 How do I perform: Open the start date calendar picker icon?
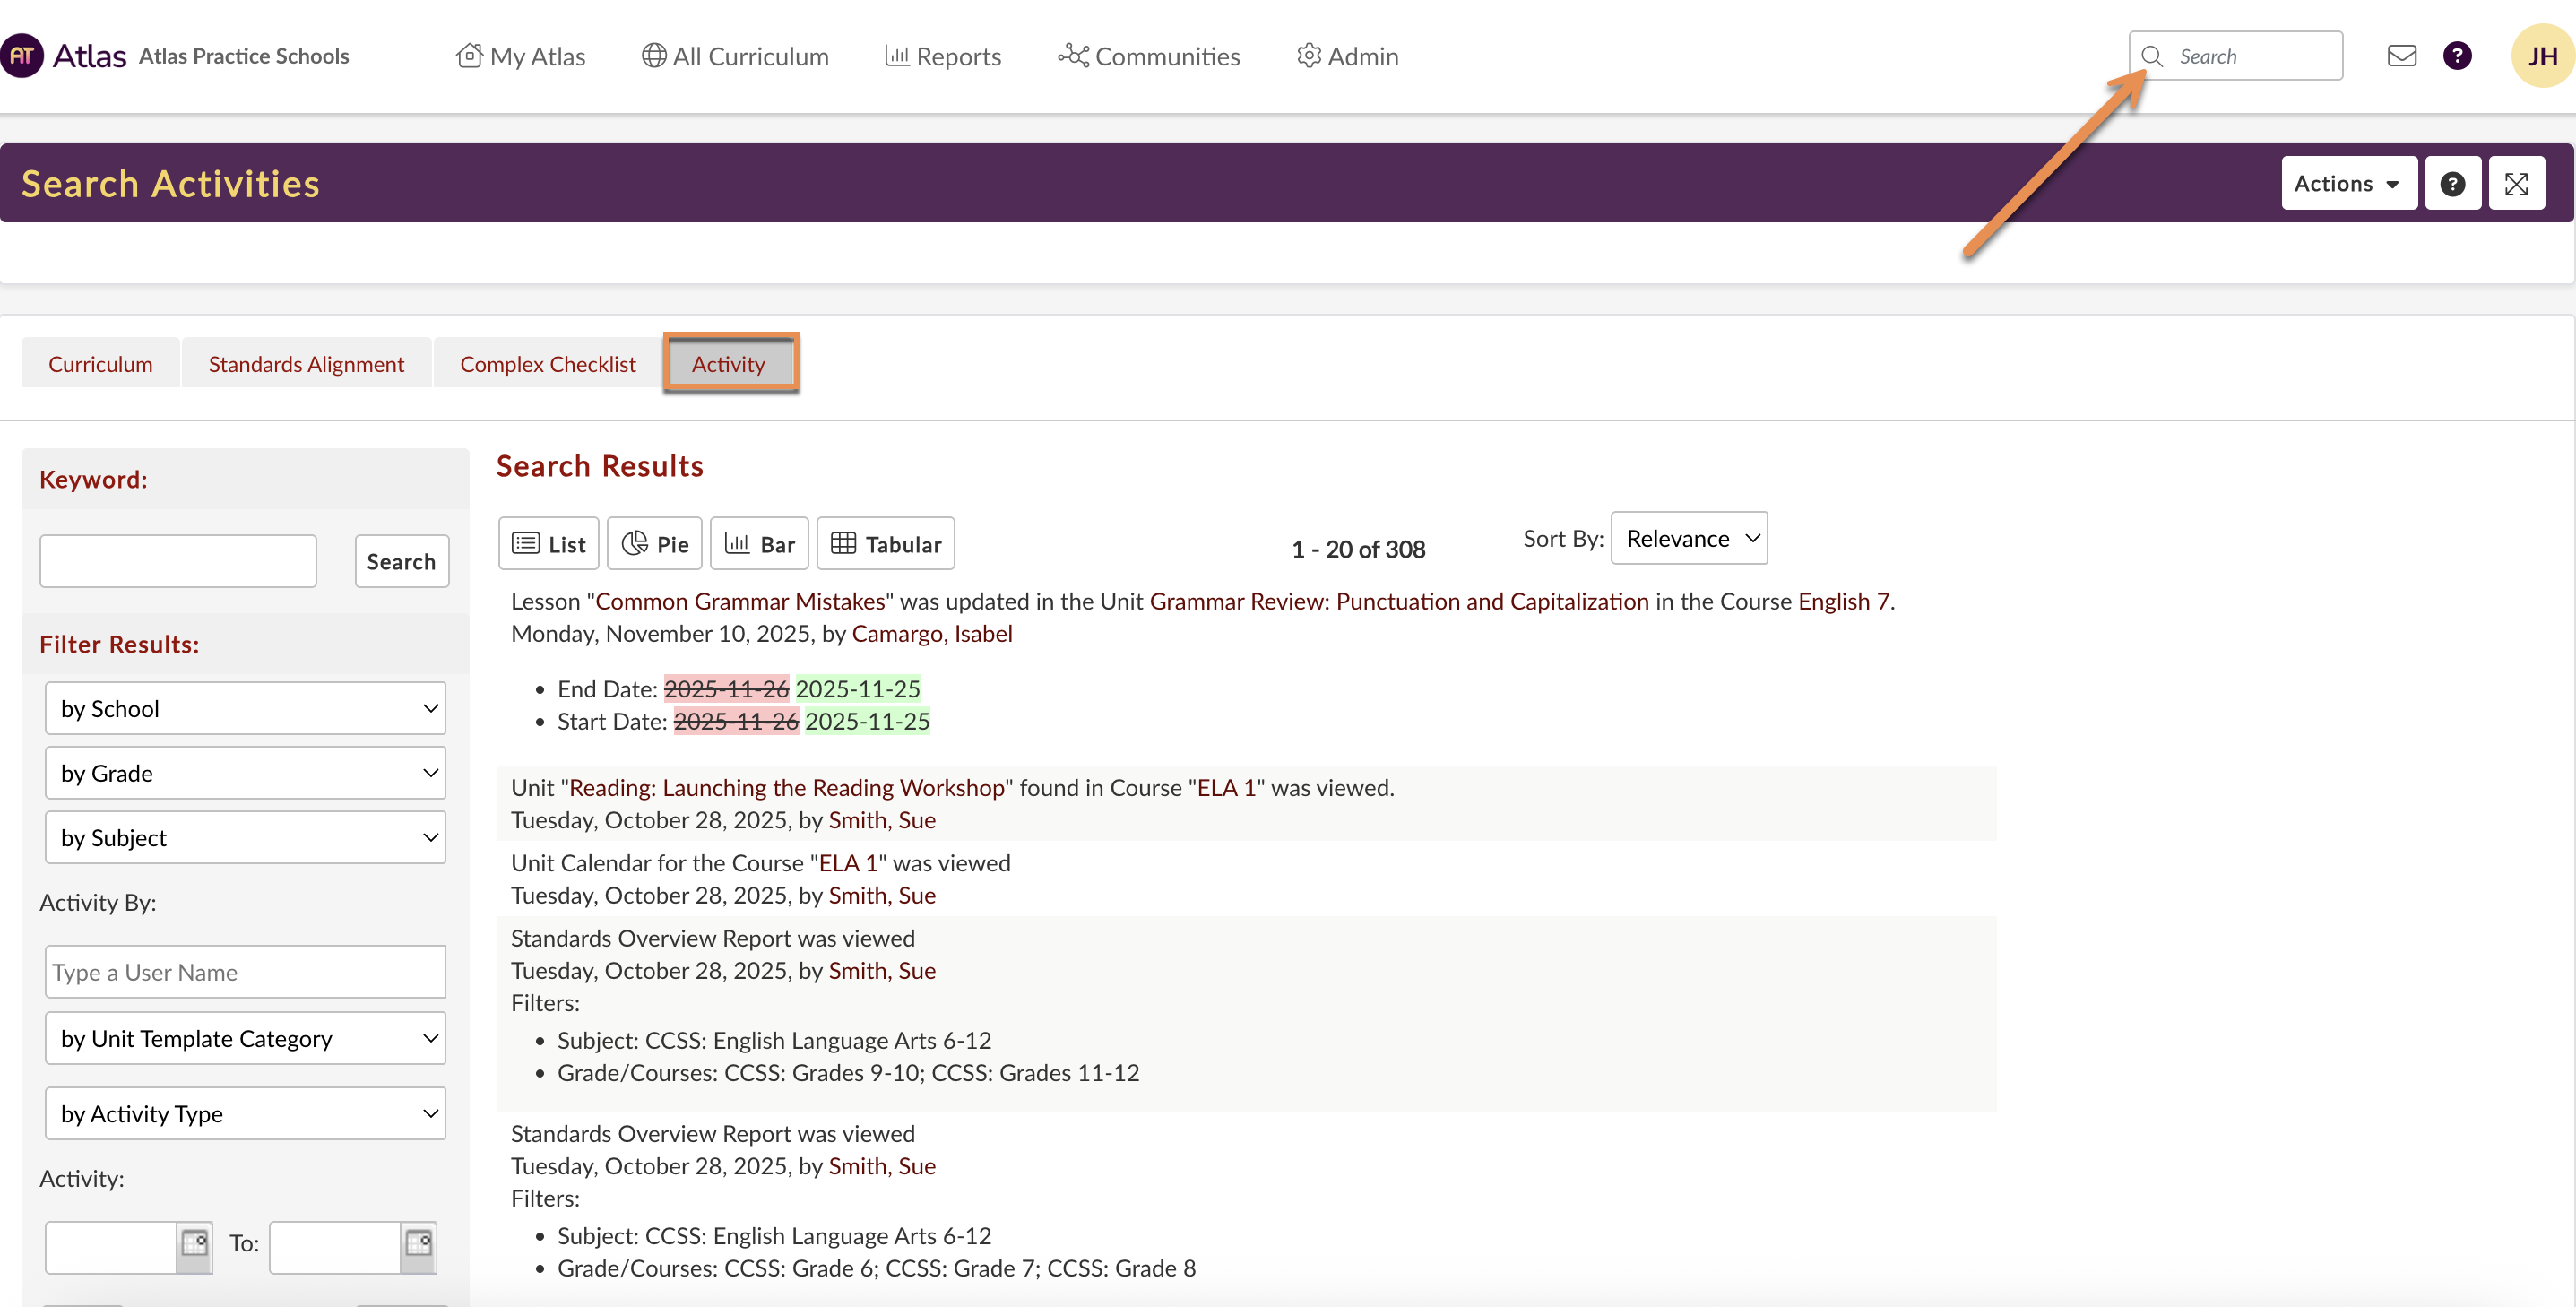(194, 1244)
